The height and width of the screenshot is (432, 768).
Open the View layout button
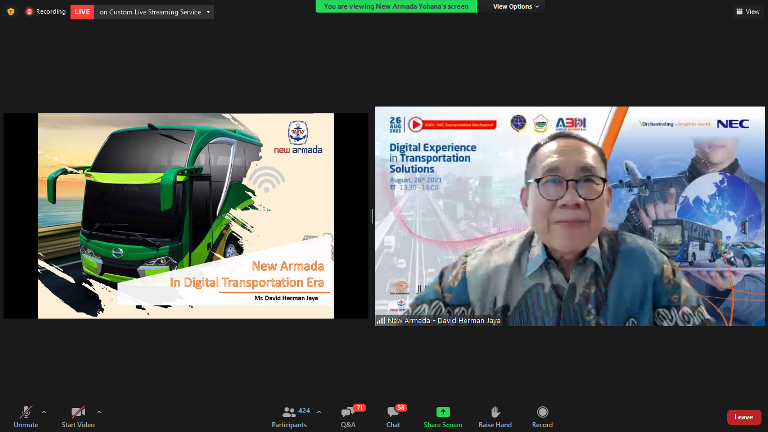748,11
